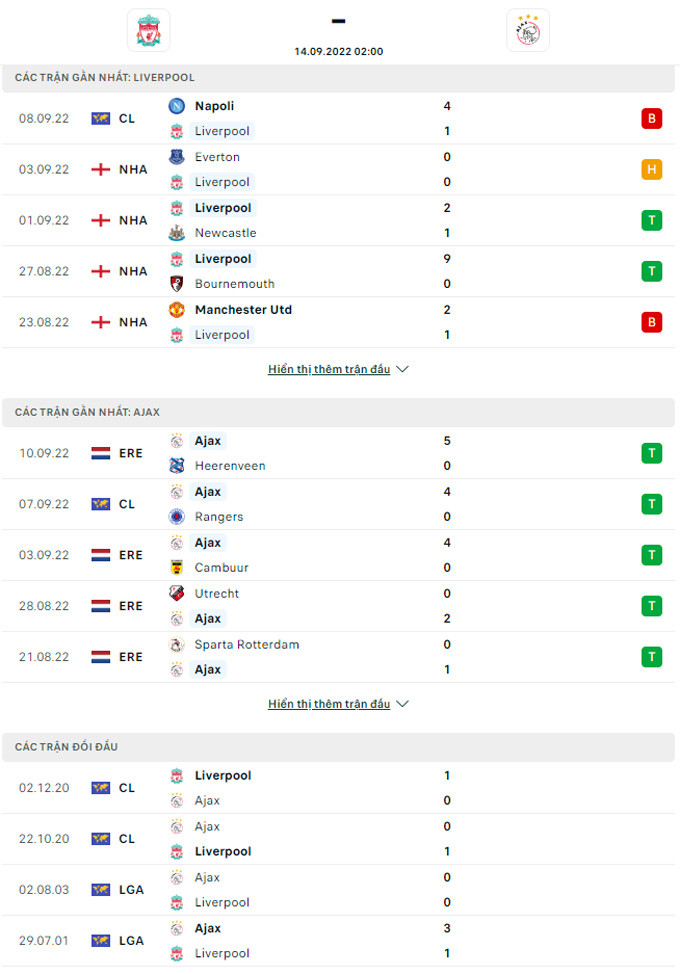This screenshot has width=680, height=974.
Task: Click the orange H draw badge for Everton match
Action: click(652, 170)
